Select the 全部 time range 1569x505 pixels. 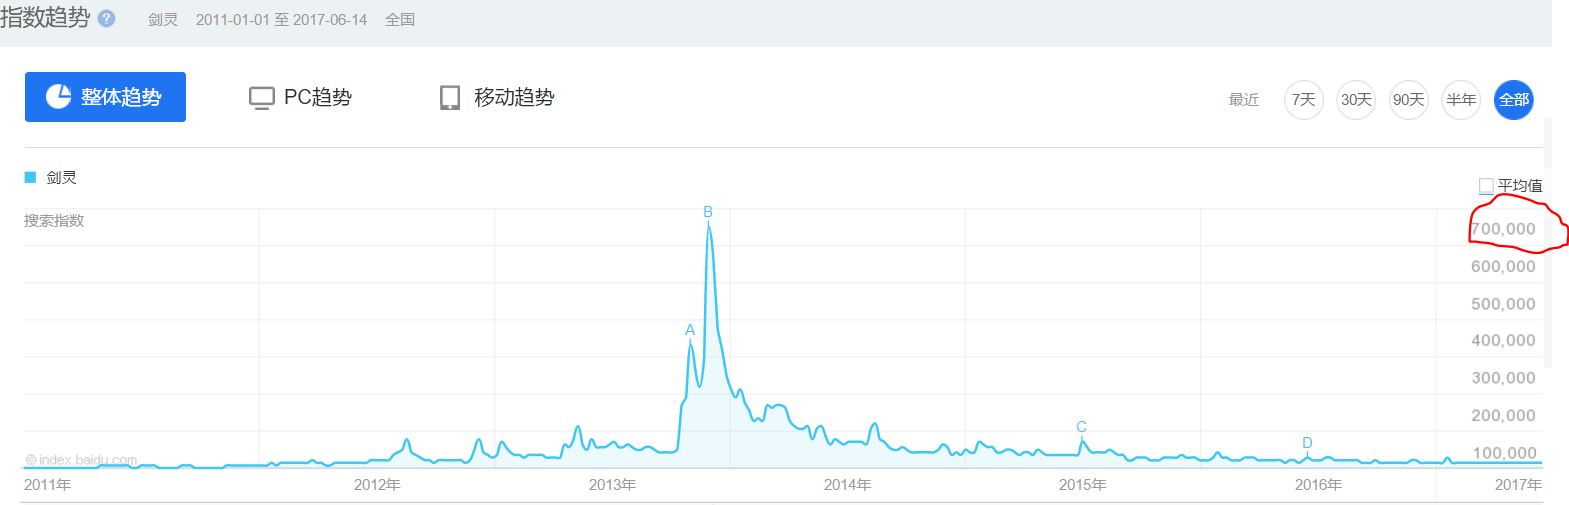(1513, 99)
